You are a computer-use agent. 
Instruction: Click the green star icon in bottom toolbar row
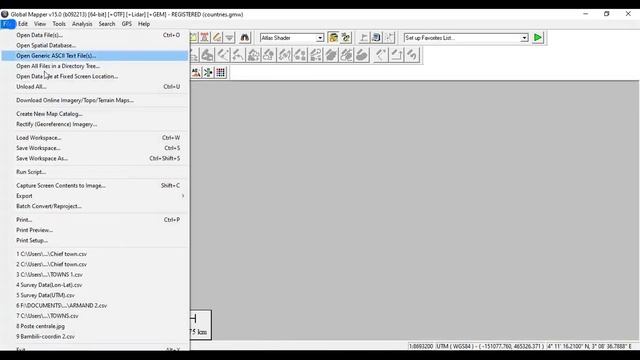pos(208,73)
